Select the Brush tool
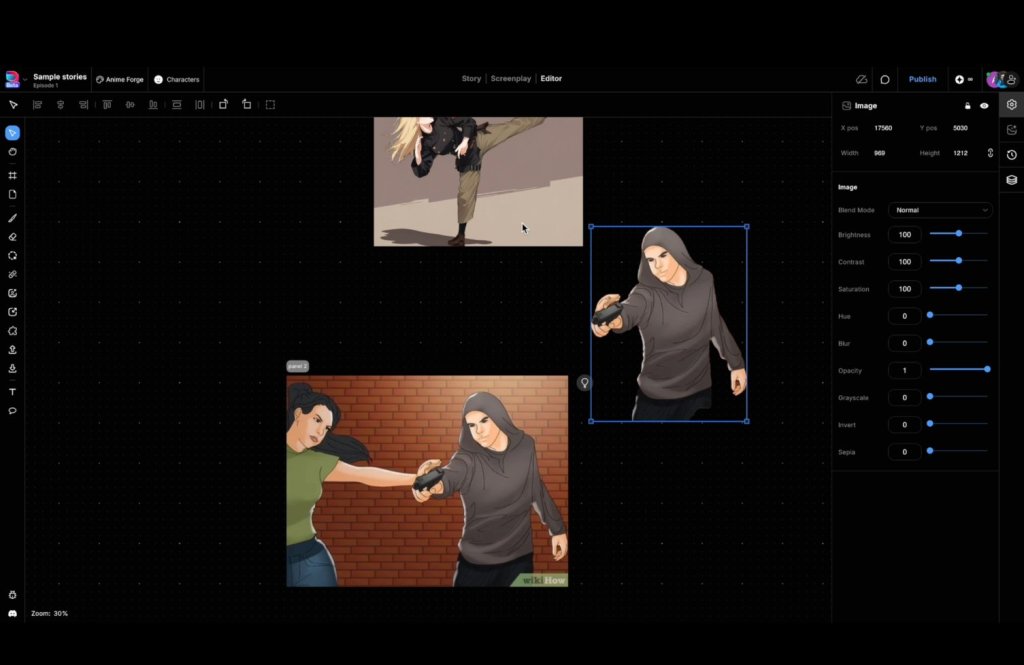Viewport: 1024px width, 665px height. [x=13, y=217]
